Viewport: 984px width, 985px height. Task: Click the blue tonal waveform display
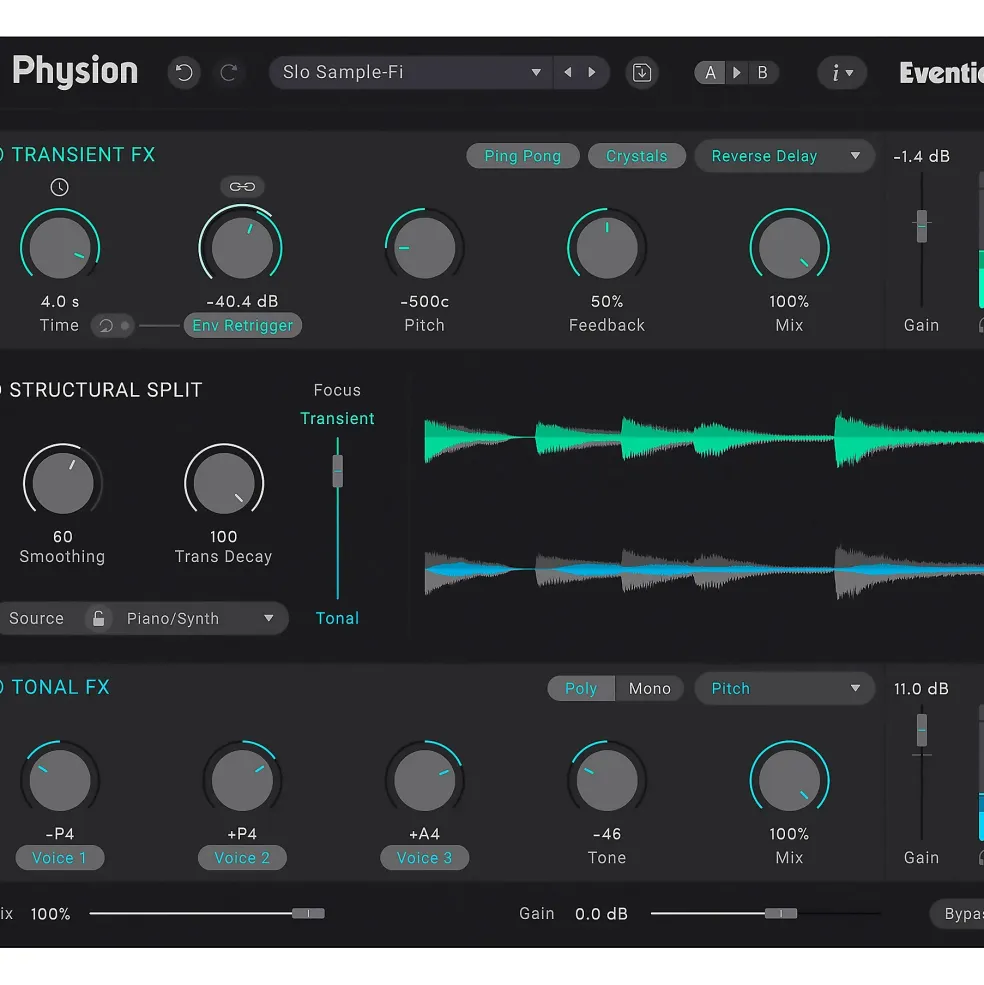click(704, 570)
